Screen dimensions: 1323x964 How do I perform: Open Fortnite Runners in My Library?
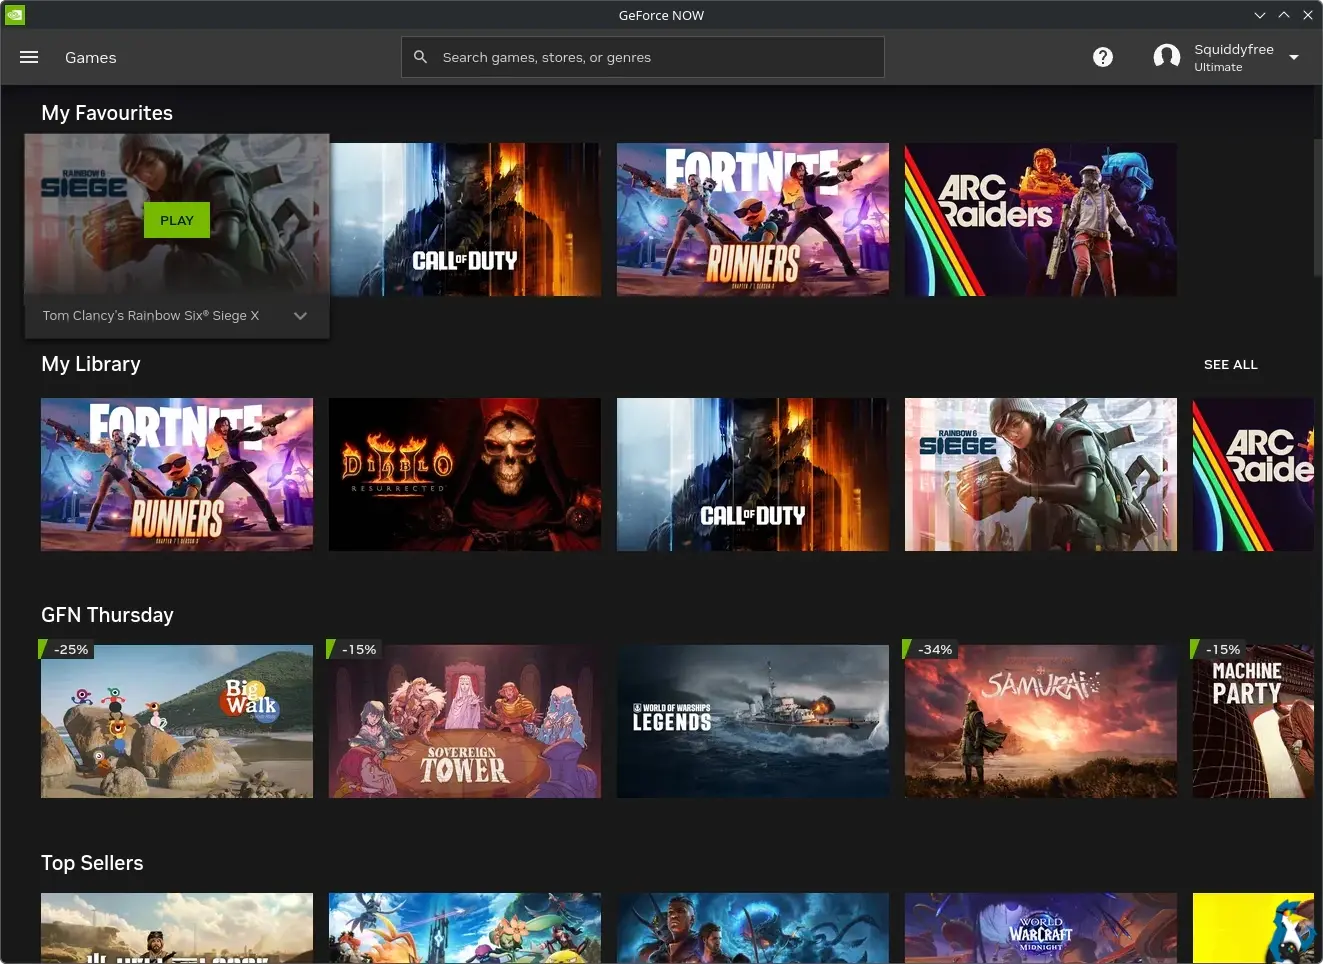[x=177, y=475]
